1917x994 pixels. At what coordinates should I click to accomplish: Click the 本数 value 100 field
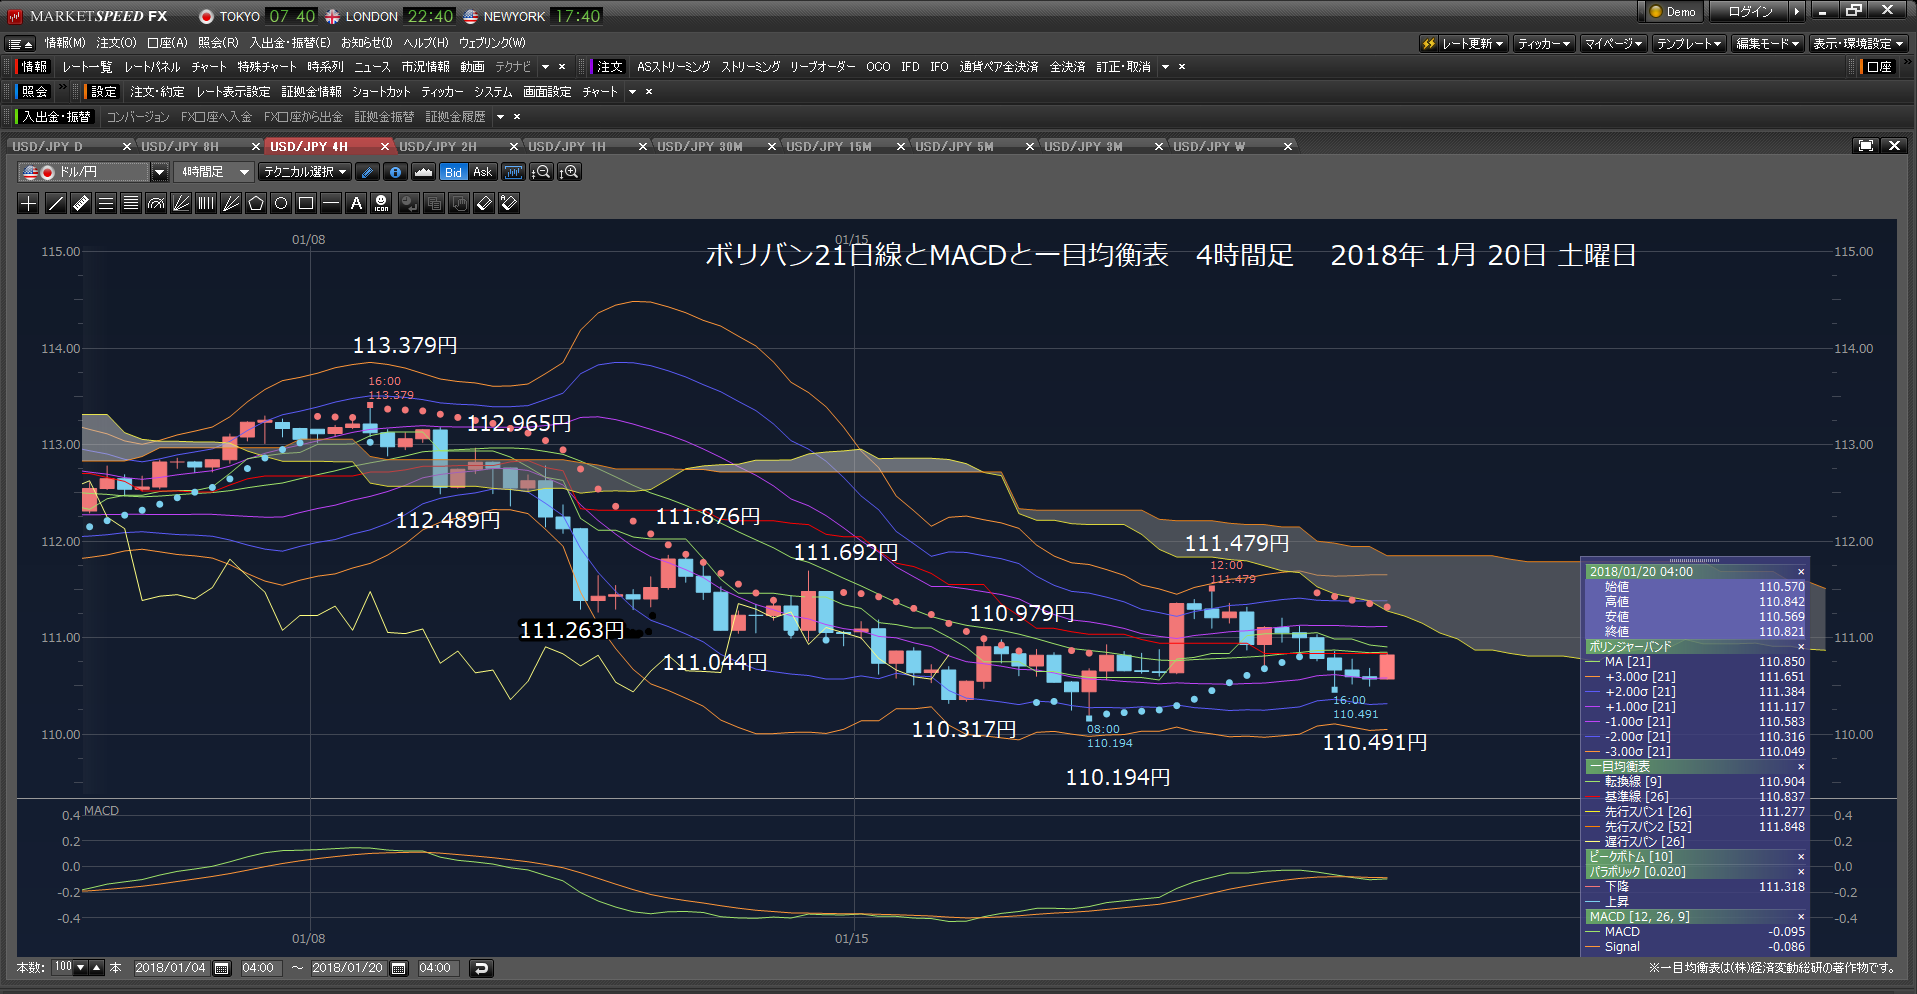pyautogui.click(x=62, y=968)
